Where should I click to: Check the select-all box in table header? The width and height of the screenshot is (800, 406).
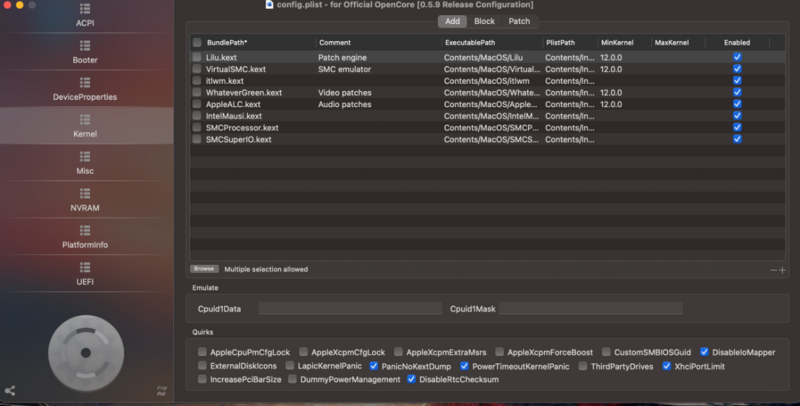click(197, 42)
